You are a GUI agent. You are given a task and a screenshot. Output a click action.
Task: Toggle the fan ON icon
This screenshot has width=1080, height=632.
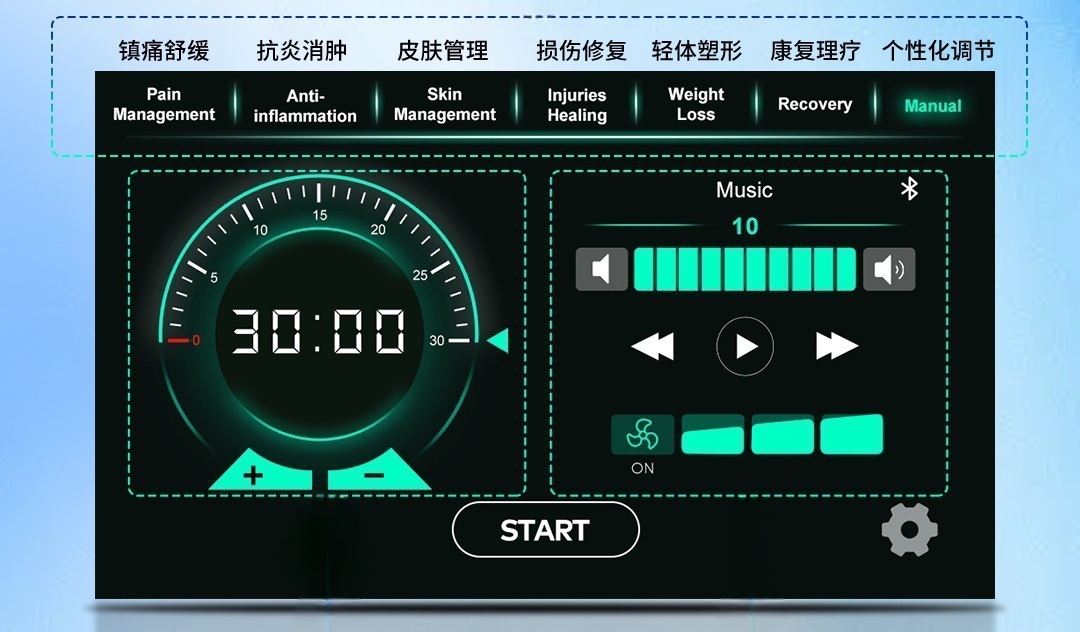click(642, 435)
